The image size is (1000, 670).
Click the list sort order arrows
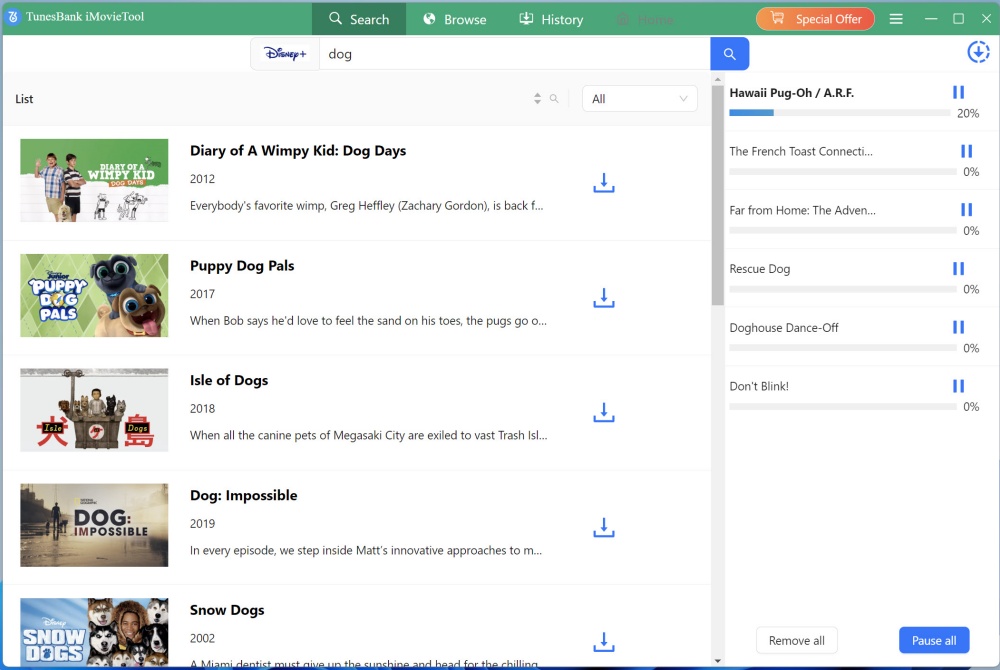coord(538,99)
